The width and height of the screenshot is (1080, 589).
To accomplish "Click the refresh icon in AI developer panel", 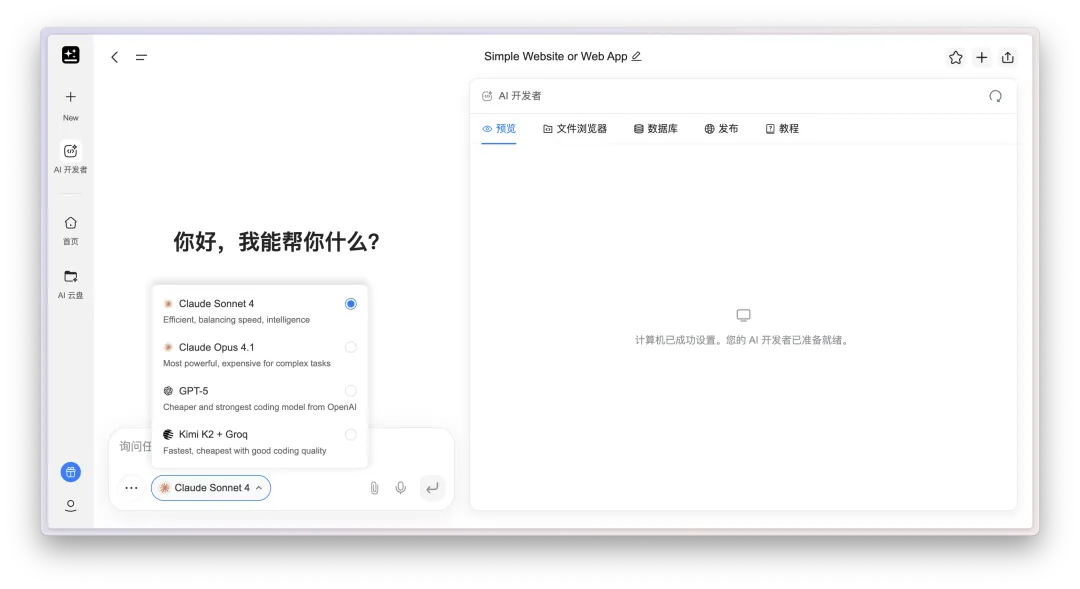I will pyautogui.click(x=995, y=96).
